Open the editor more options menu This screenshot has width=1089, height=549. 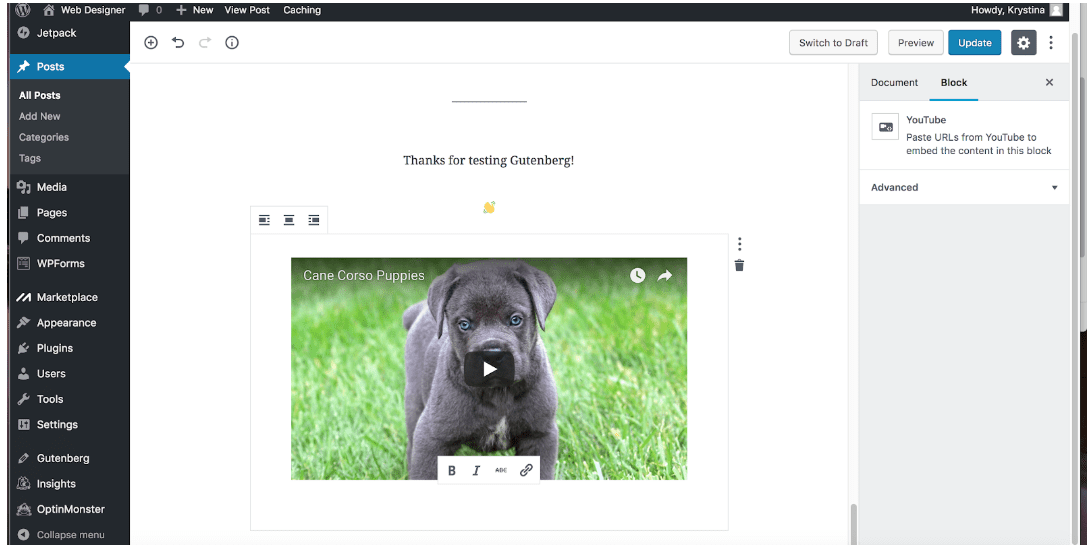point(1051,42)
